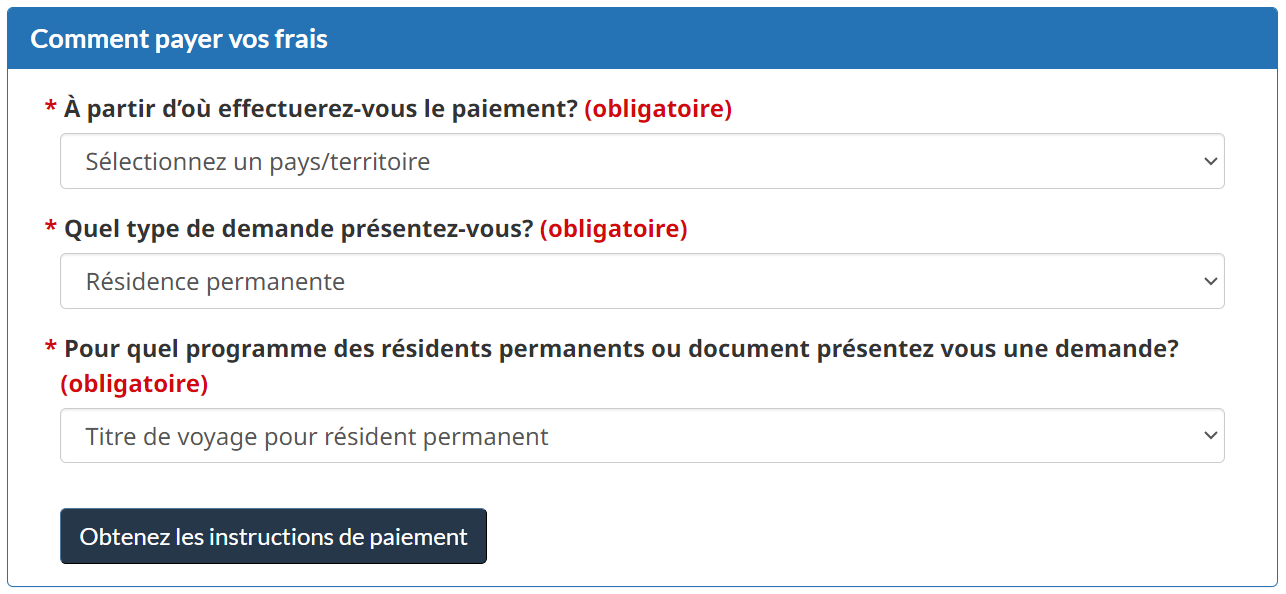This screenshot has width=1286, height=594.
Task: Click the 'Sélectionnez un pays/territoire' placeholder text
Action: pos(258,161)
